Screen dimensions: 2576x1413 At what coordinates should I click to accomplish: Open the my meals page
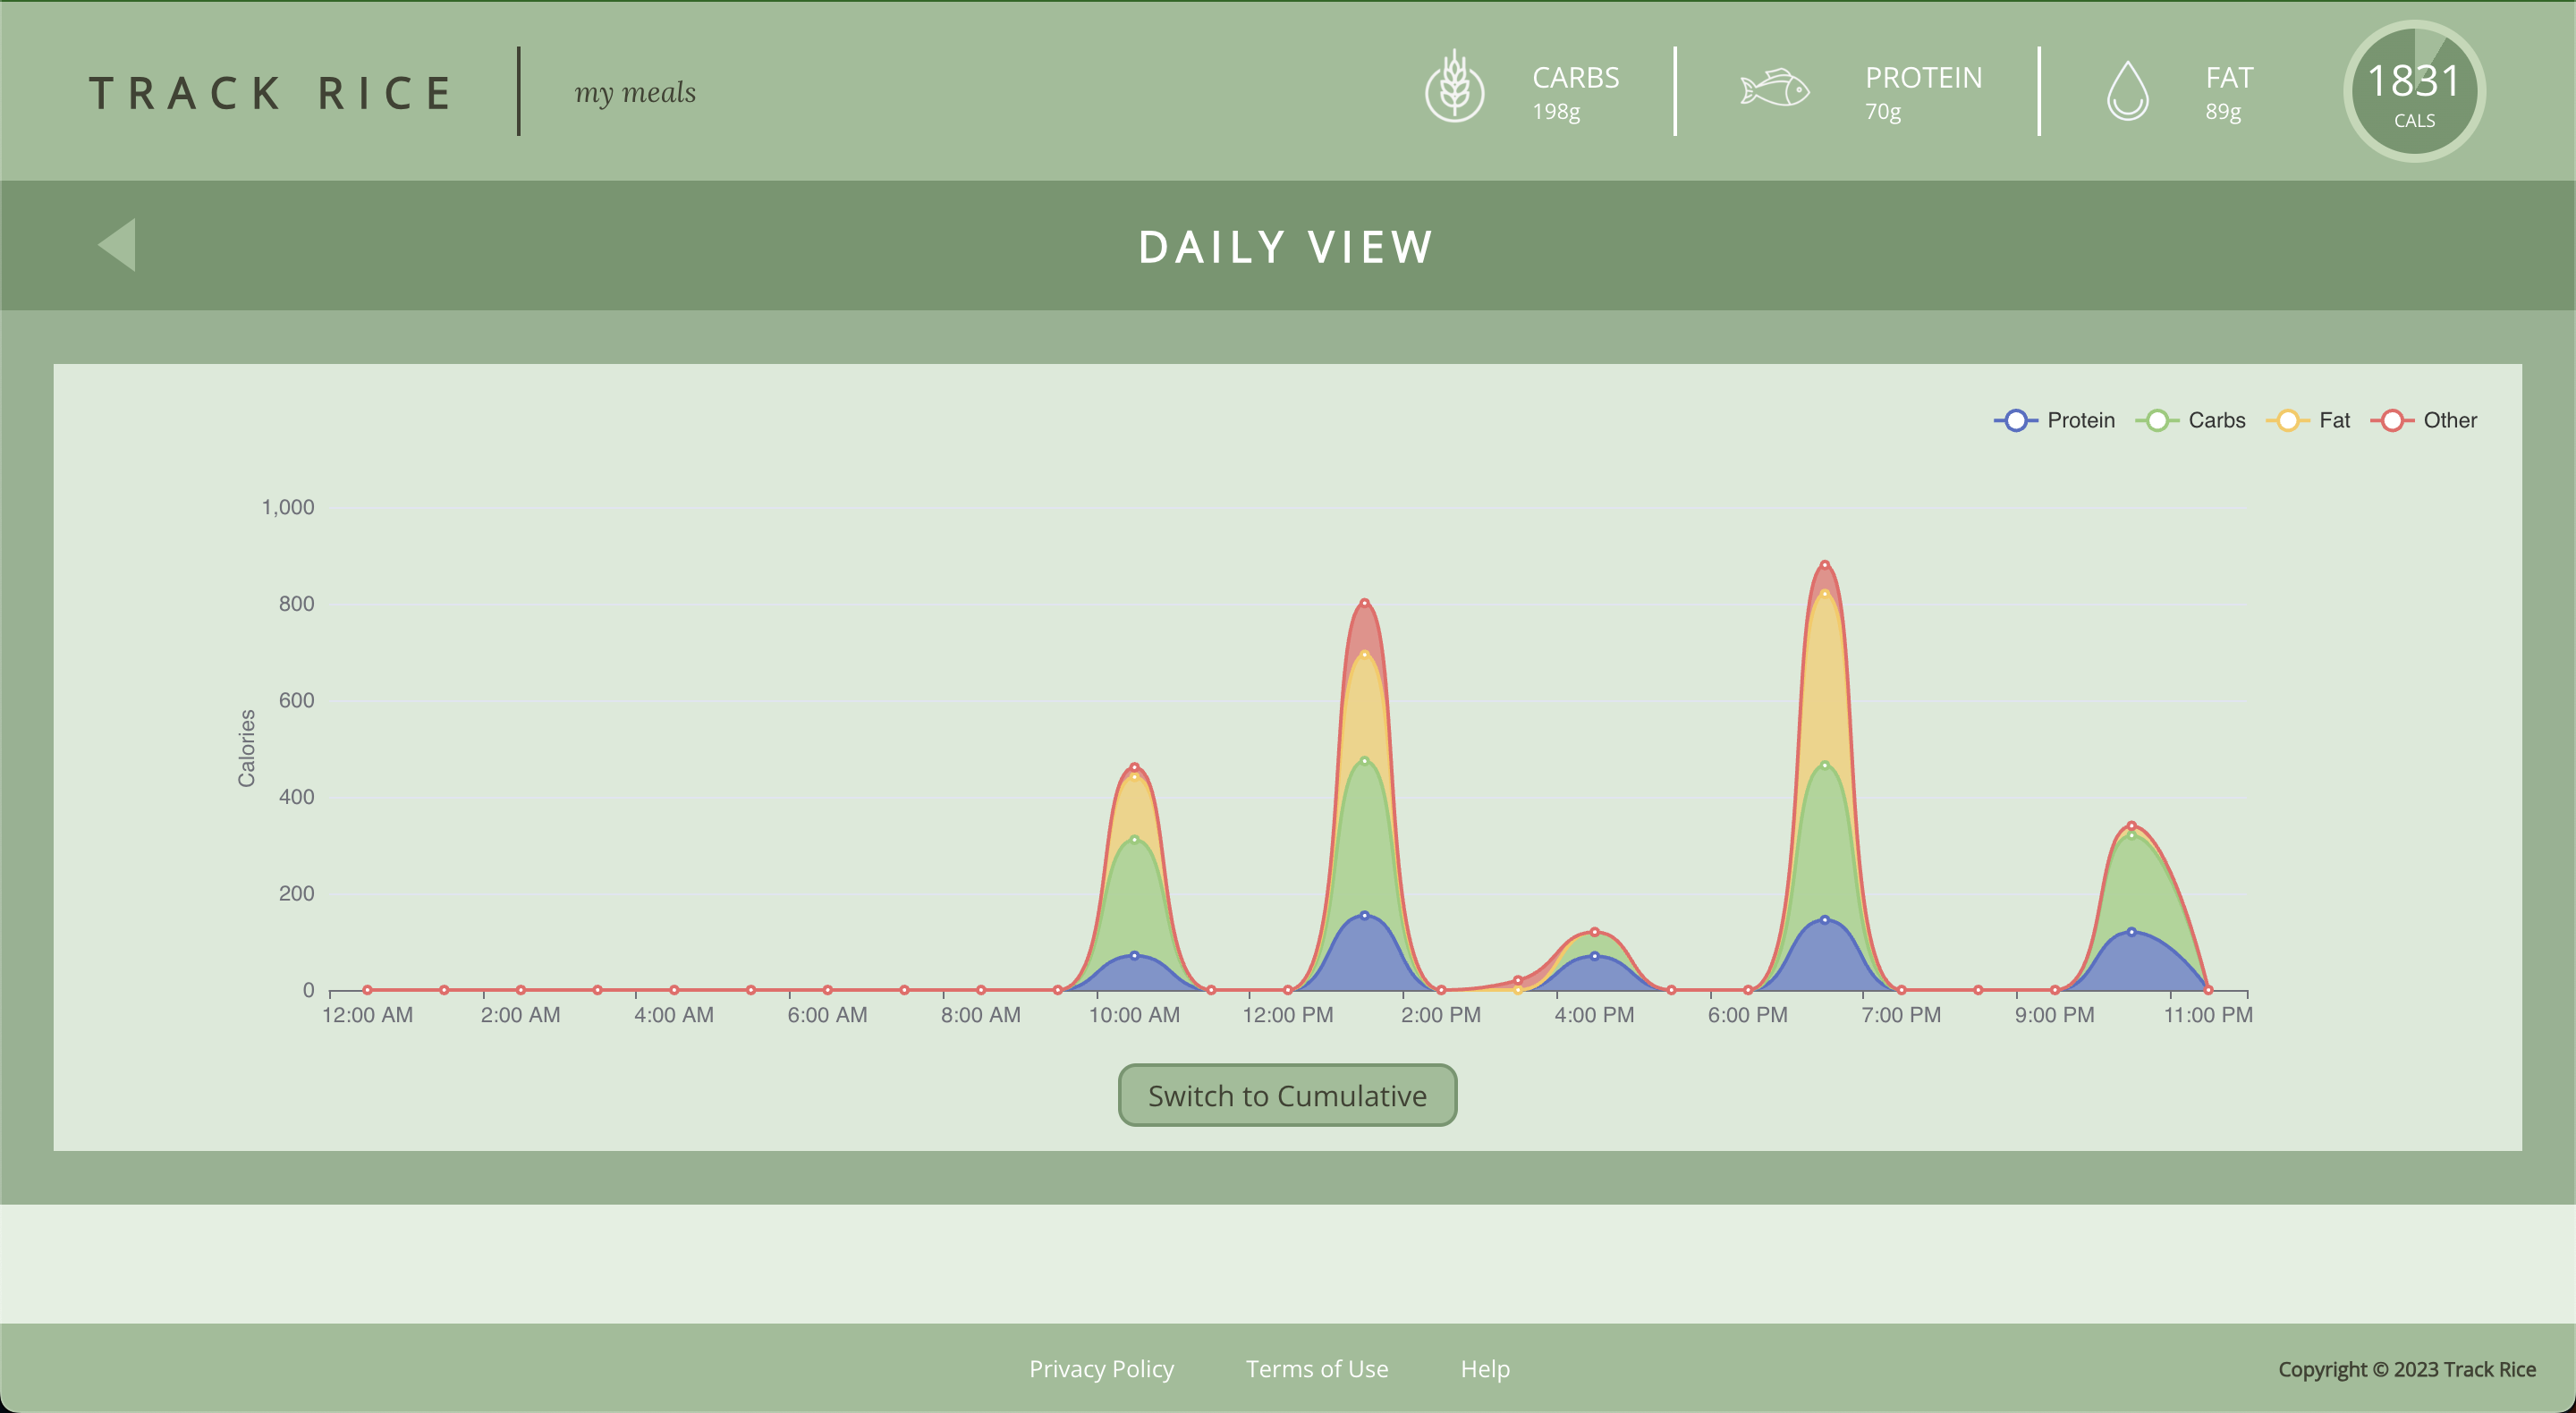pos(635,92)
